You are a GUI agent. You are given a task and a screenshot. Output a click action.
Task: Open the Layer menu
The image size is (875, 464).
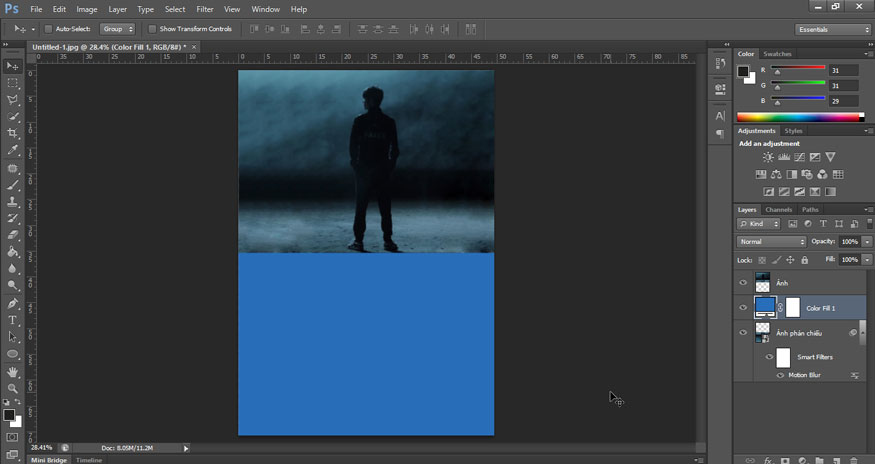(117, 9)
